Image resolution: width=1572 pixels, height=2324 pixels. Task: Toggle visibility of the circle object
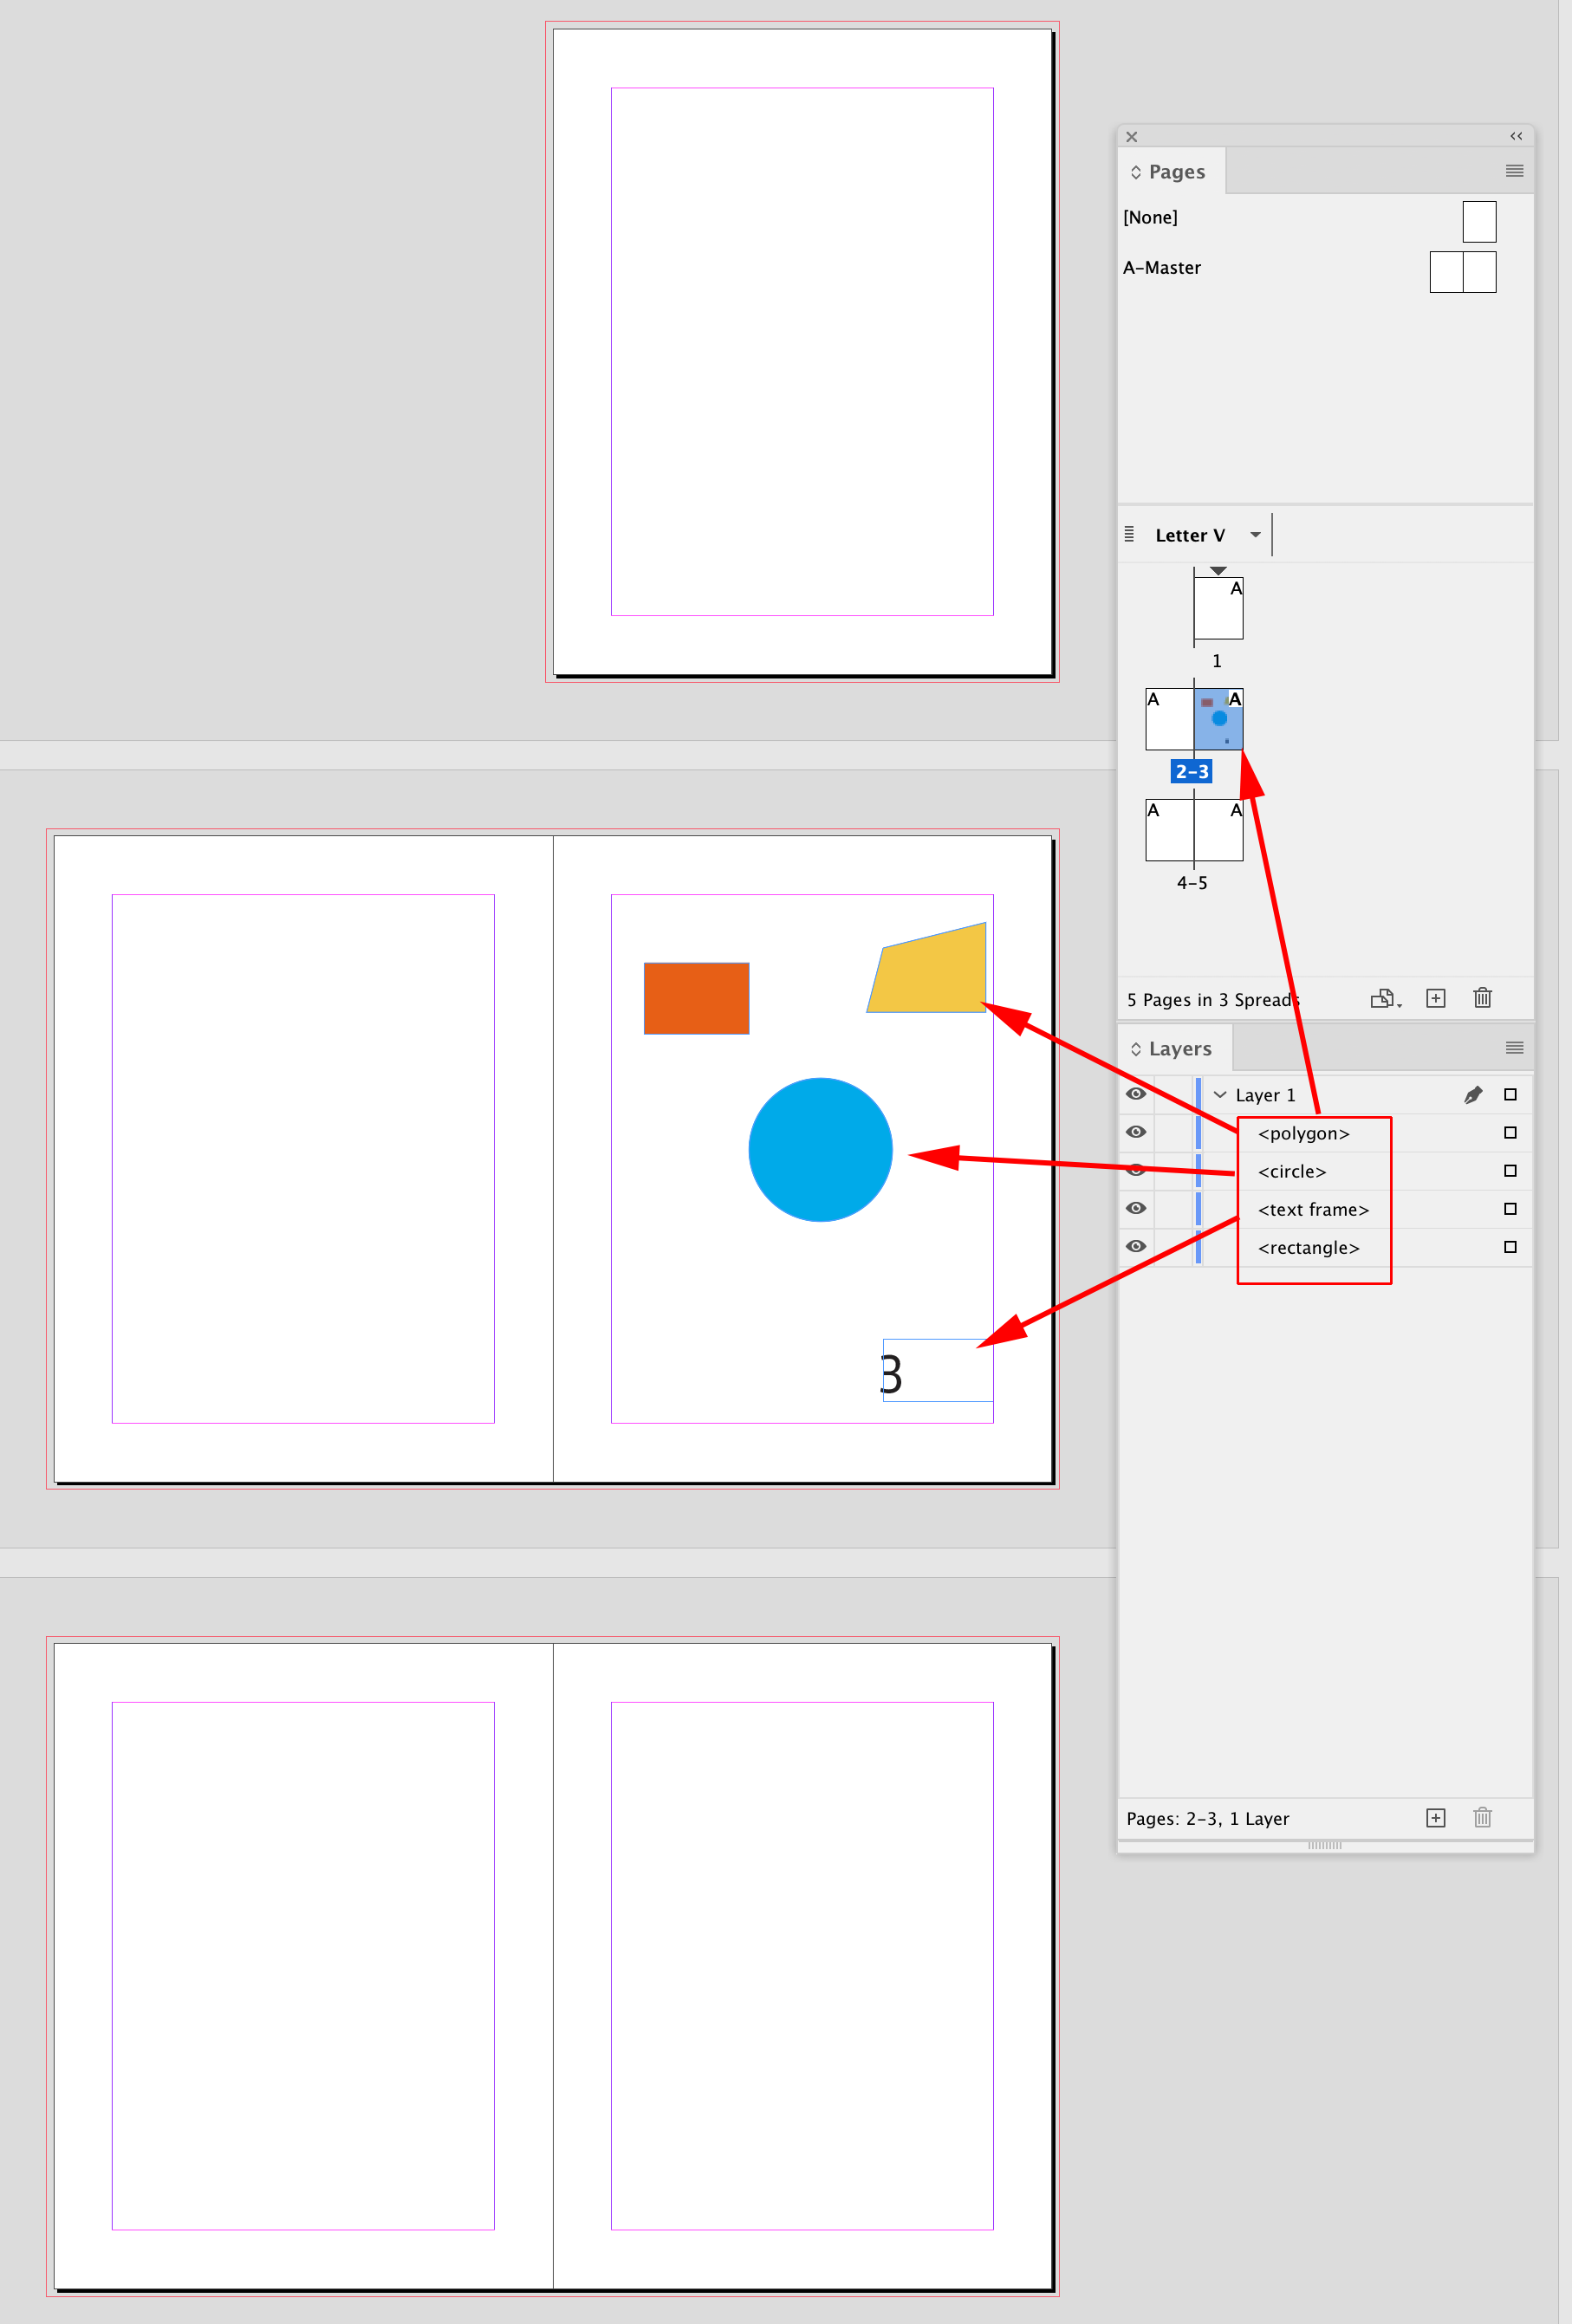(x=1135, y=1170)
